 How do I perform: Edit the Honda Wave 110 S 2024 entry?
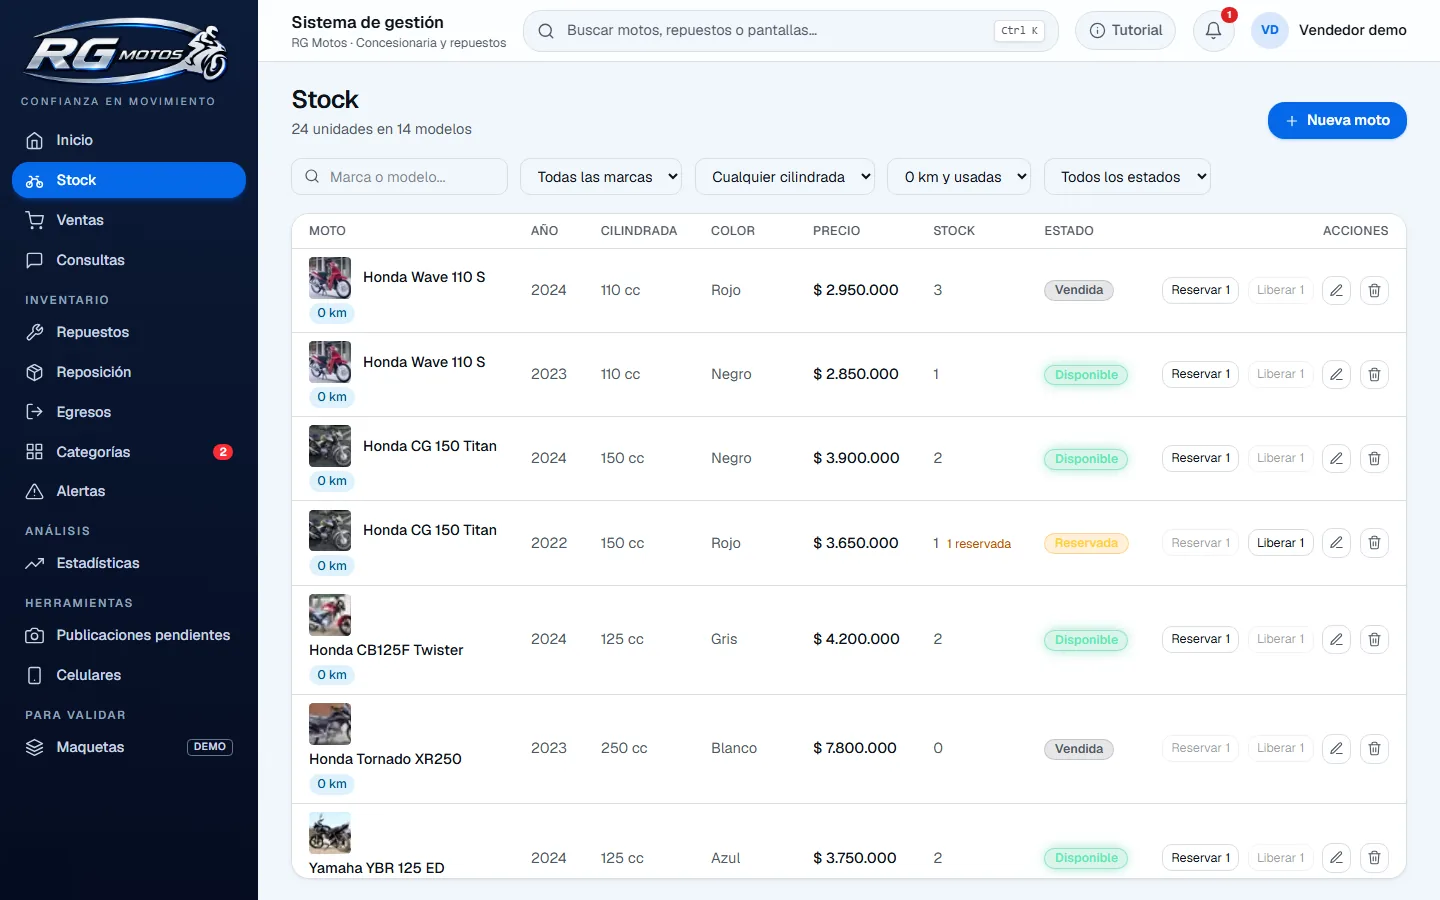coord(1336,290)
